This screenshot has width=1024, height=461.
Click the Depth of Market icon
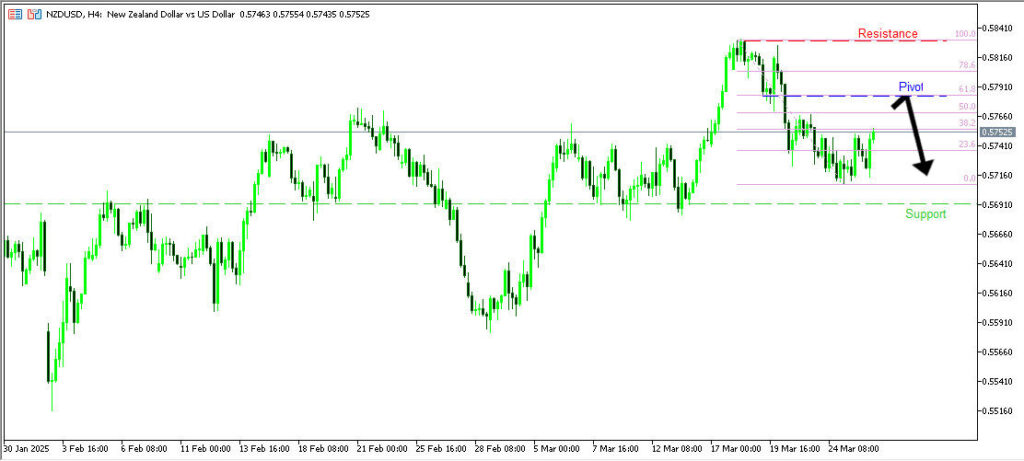point(34,13)
